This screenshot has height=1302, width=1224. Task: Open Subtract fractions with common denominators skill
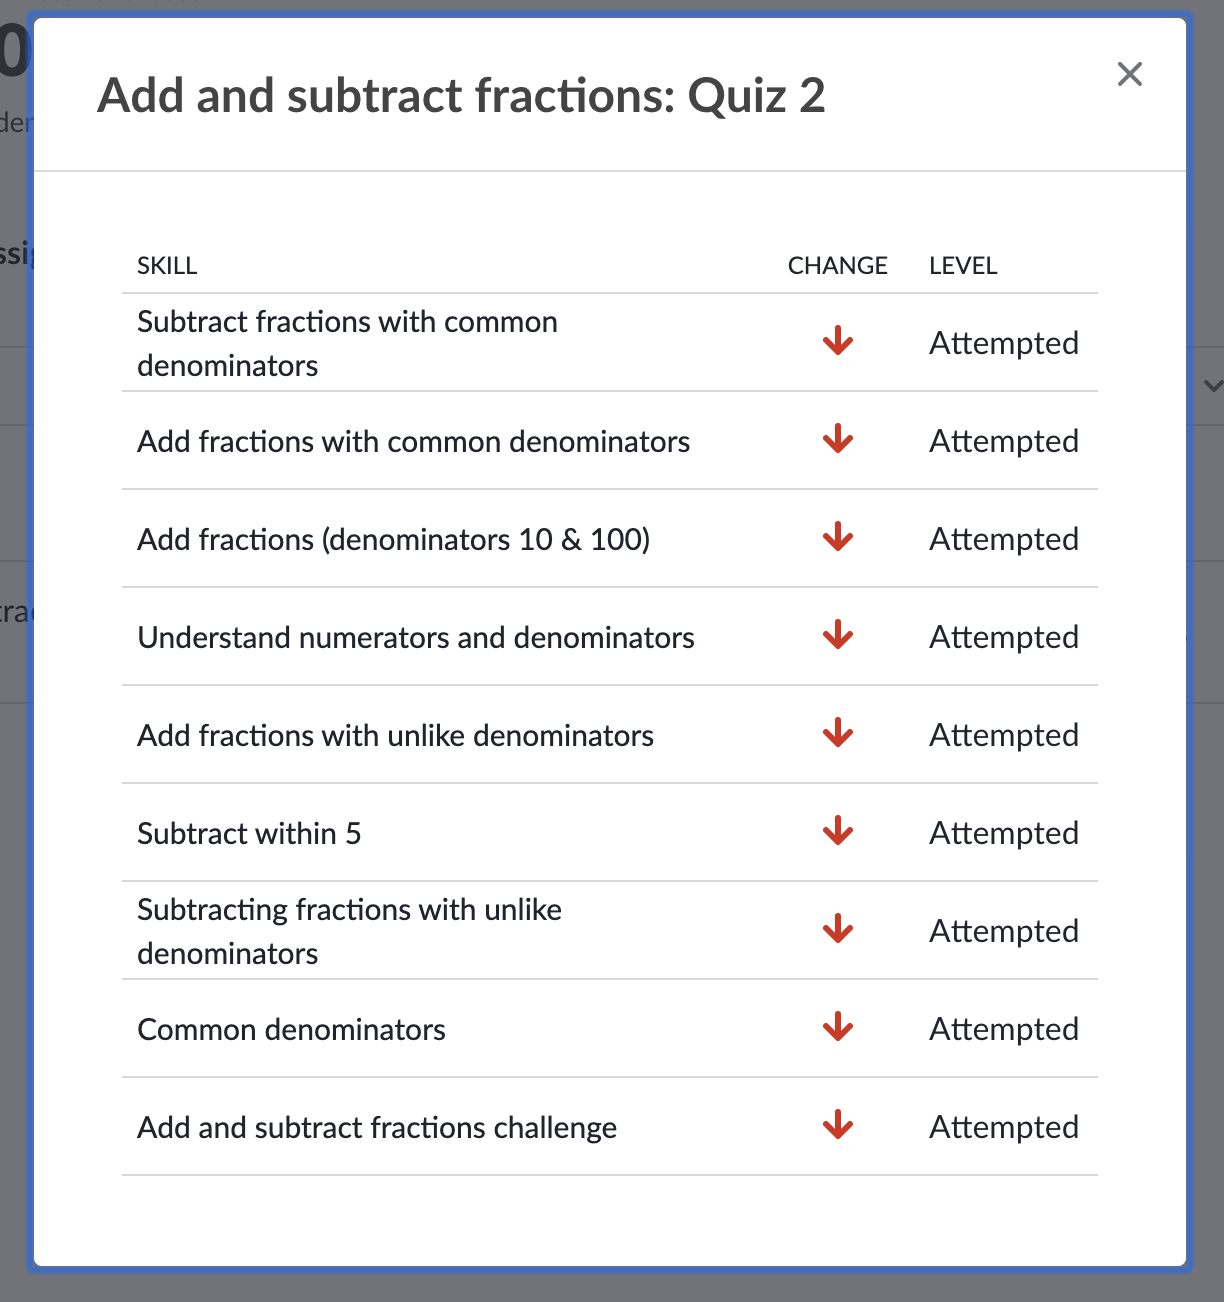(347, 343)
